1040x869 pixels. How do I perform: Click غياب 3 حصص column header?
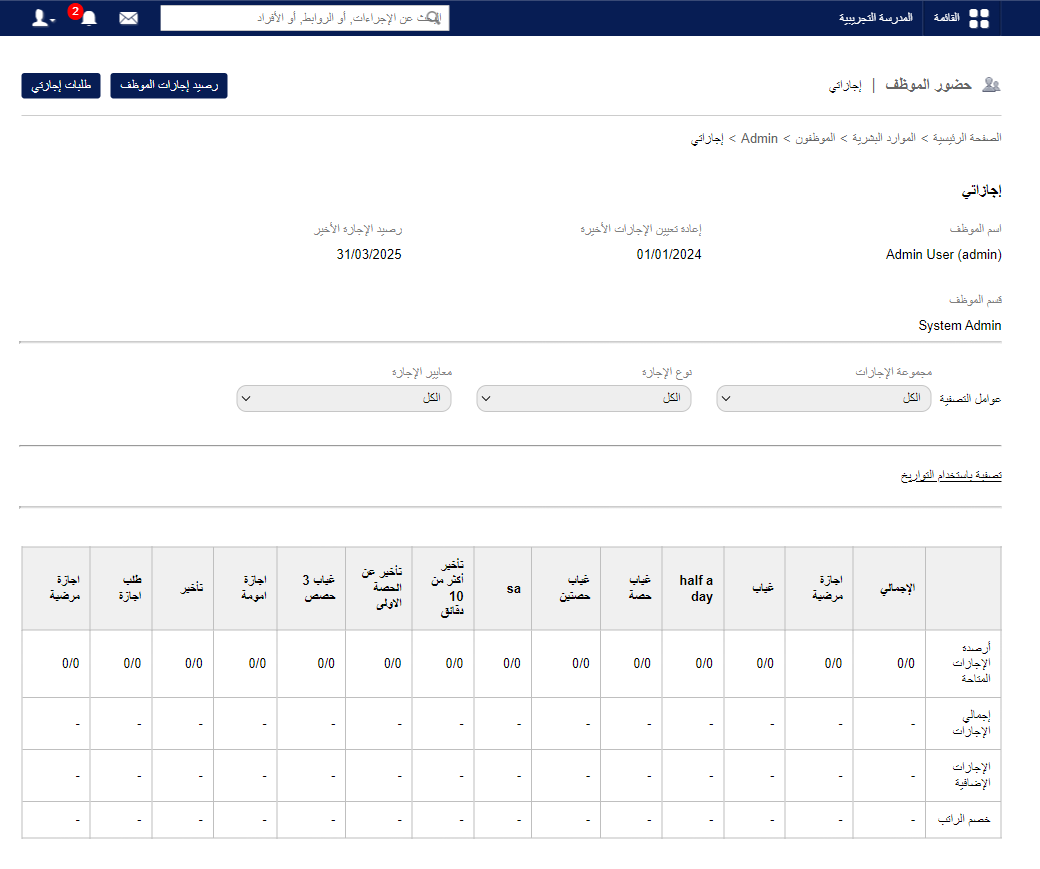click(311, 588)
